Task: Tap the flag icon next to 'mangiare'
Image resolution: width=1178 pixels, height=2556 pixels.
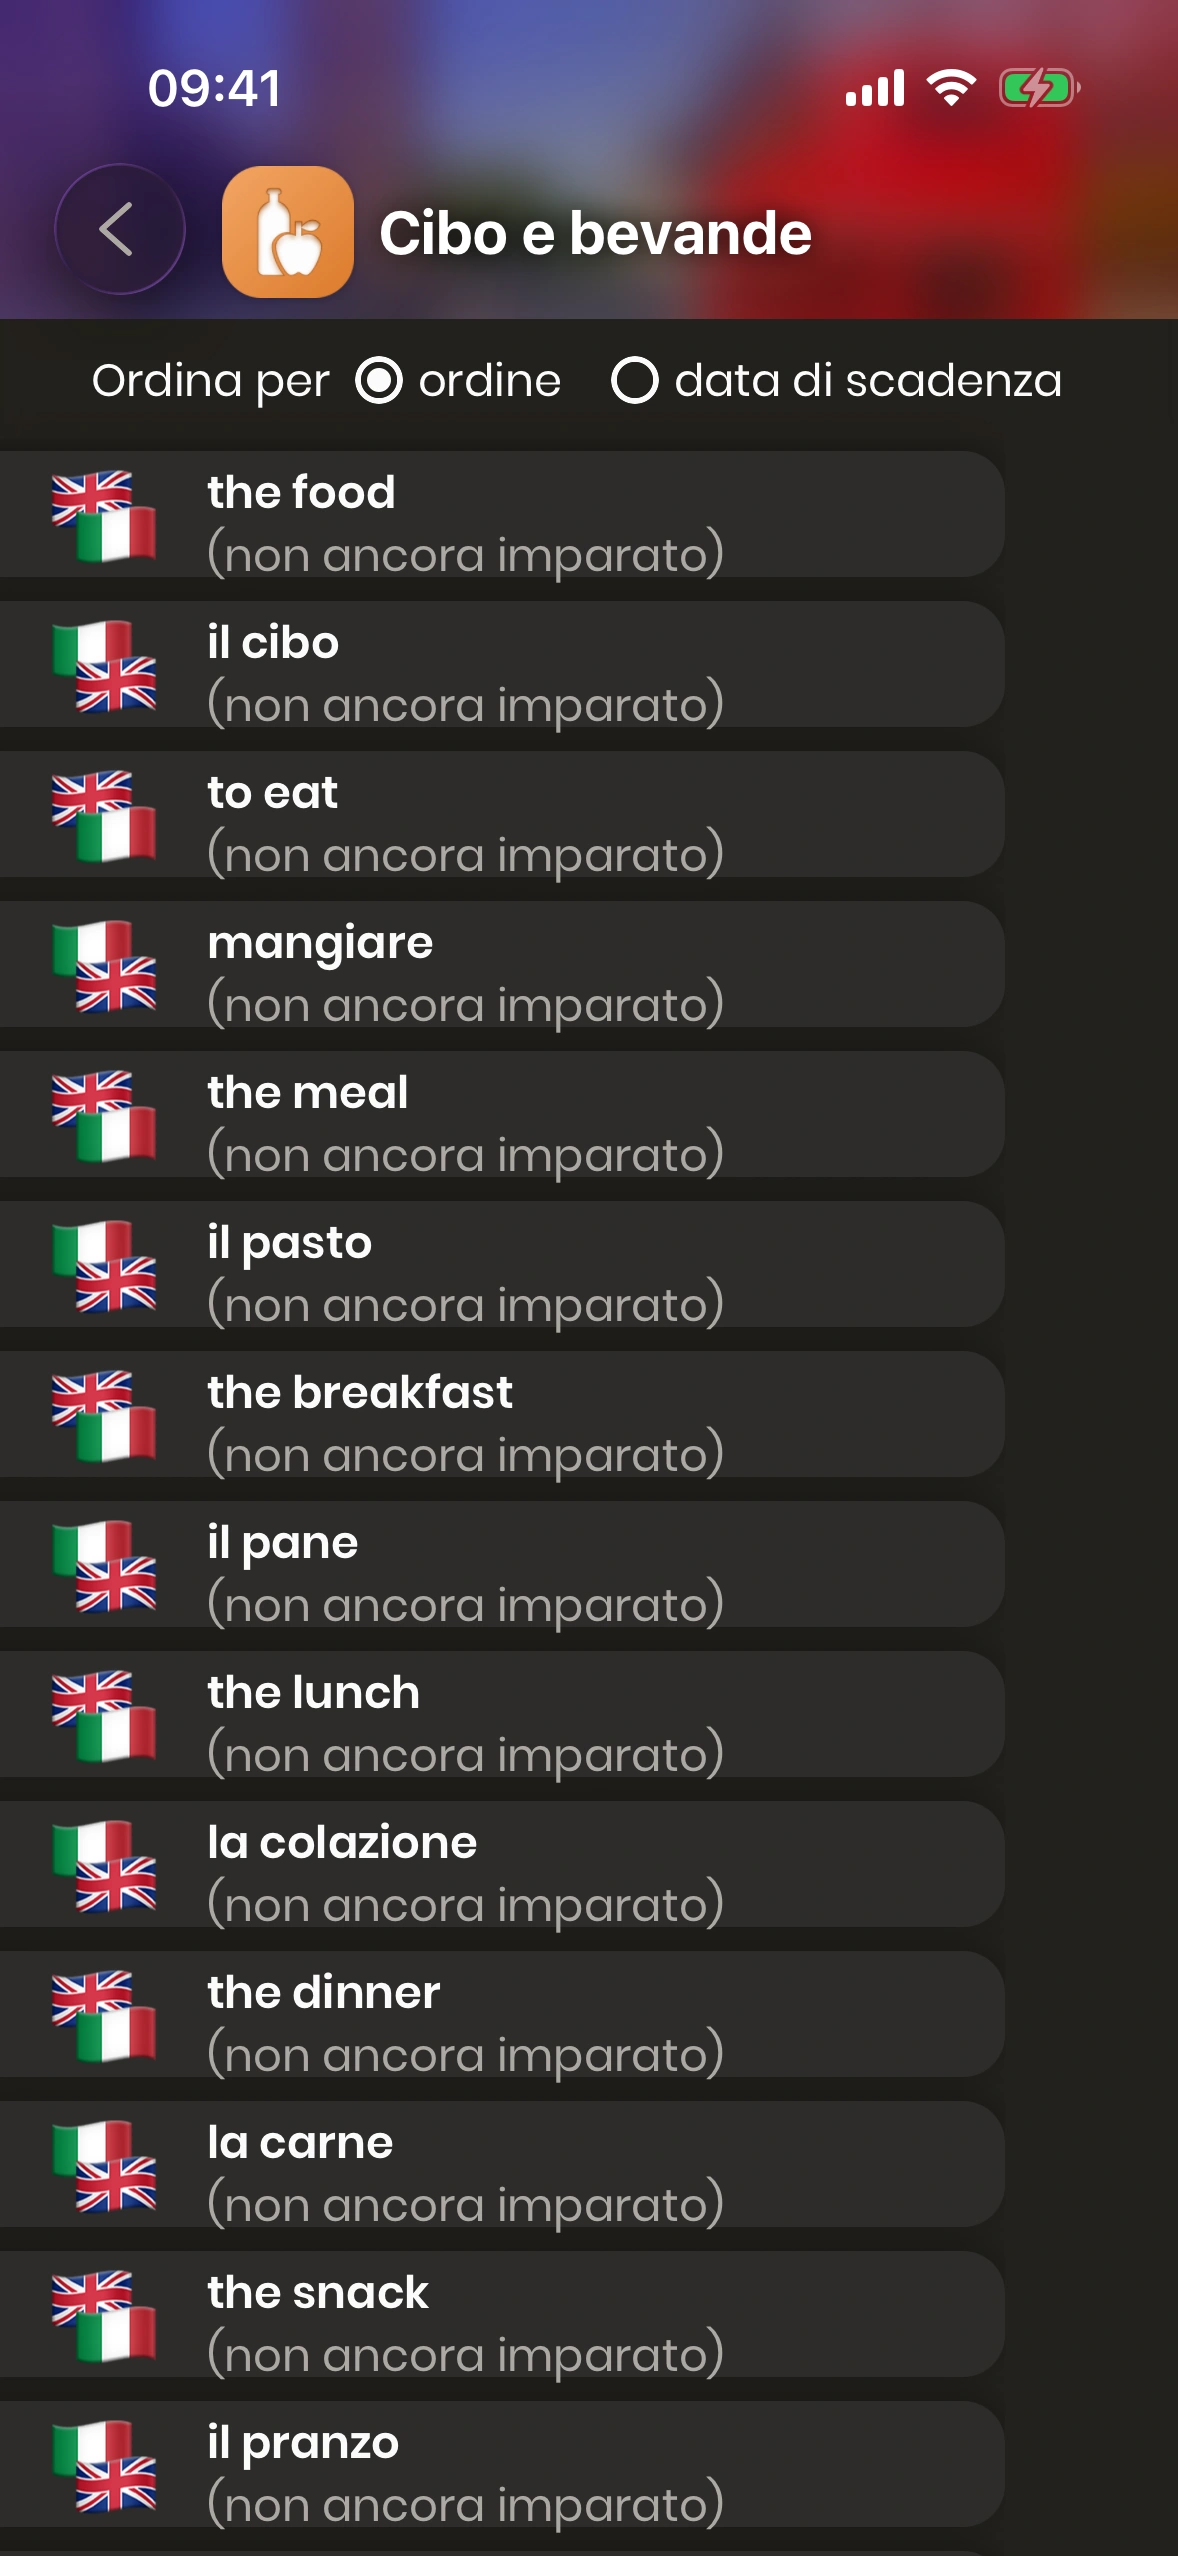Action: 104,966
